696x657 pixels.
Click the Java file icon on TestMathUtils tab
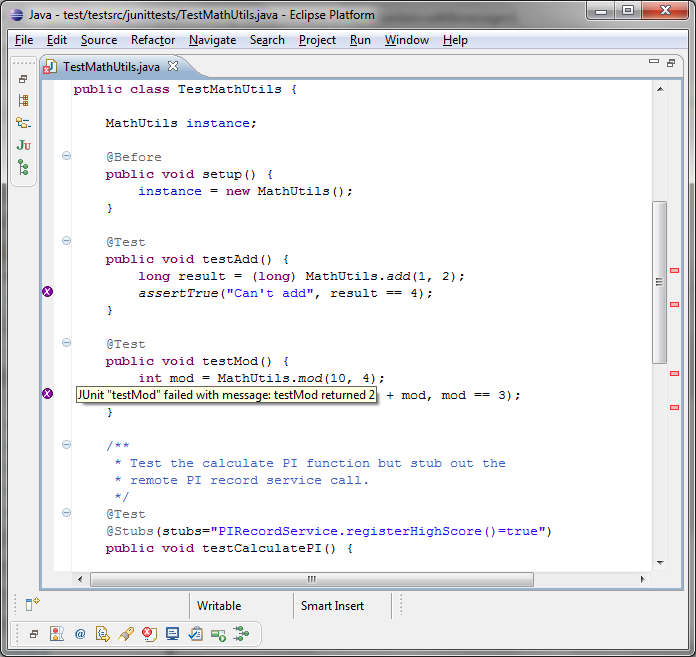point(50,67)
